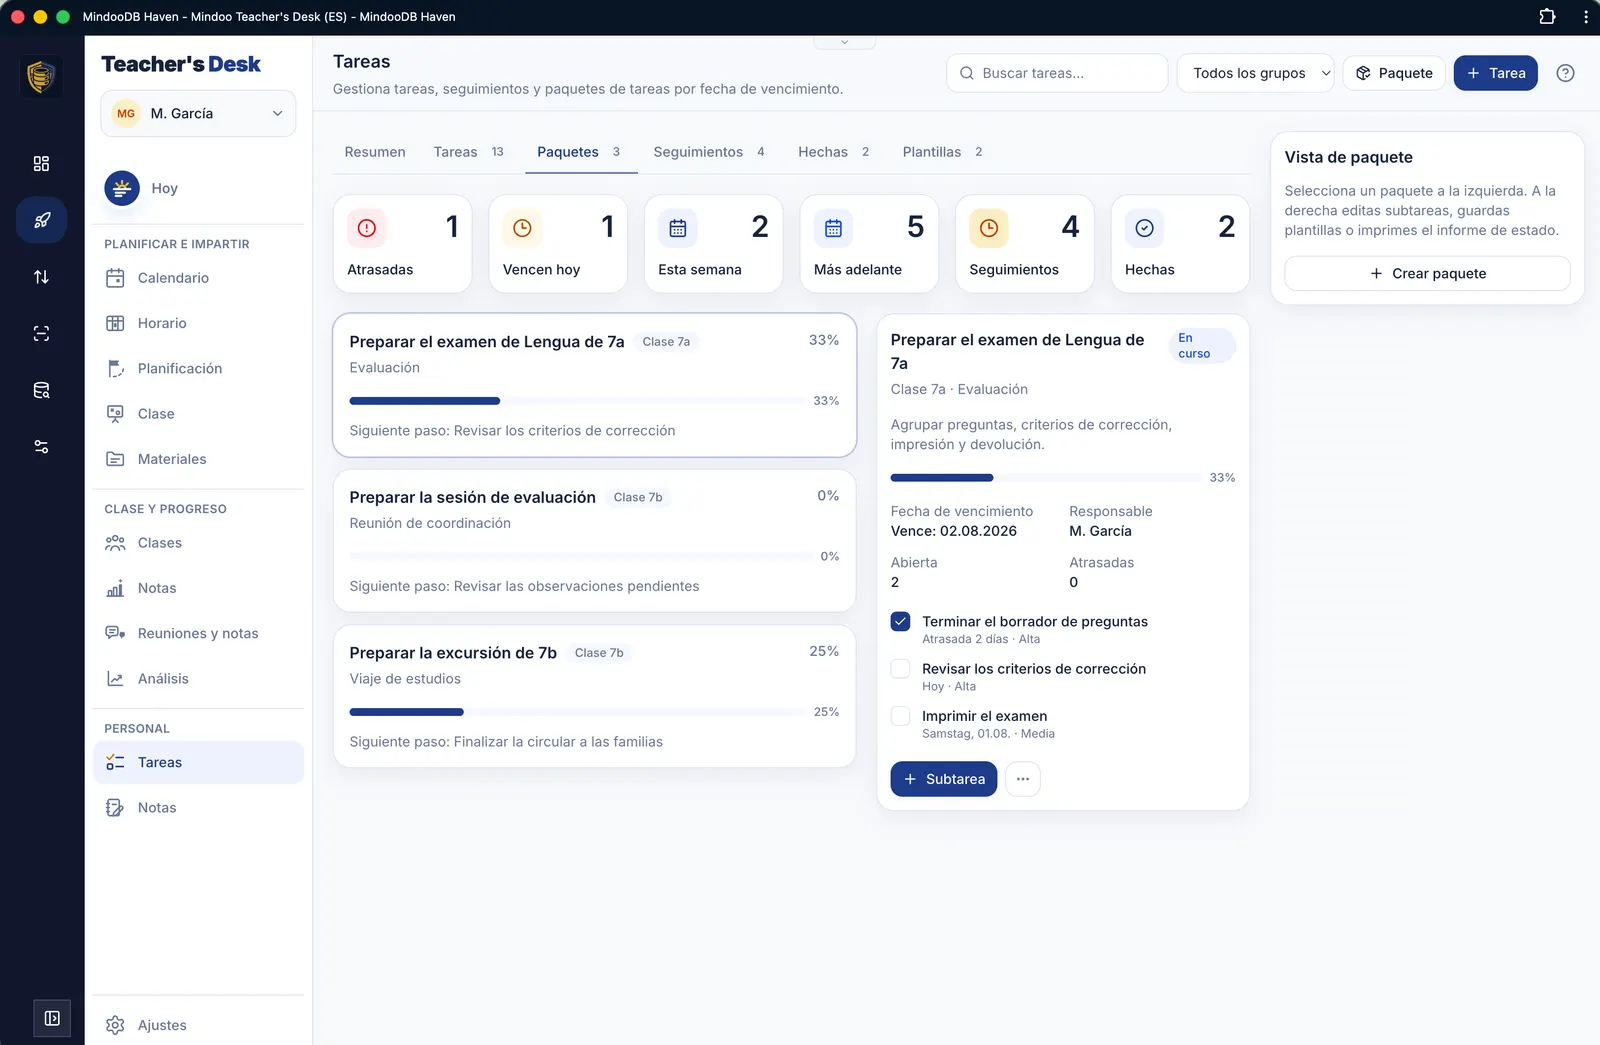1600x1045 pixels.
Task: Add a Subtarea with the blue button
Action: pos(943,779)
